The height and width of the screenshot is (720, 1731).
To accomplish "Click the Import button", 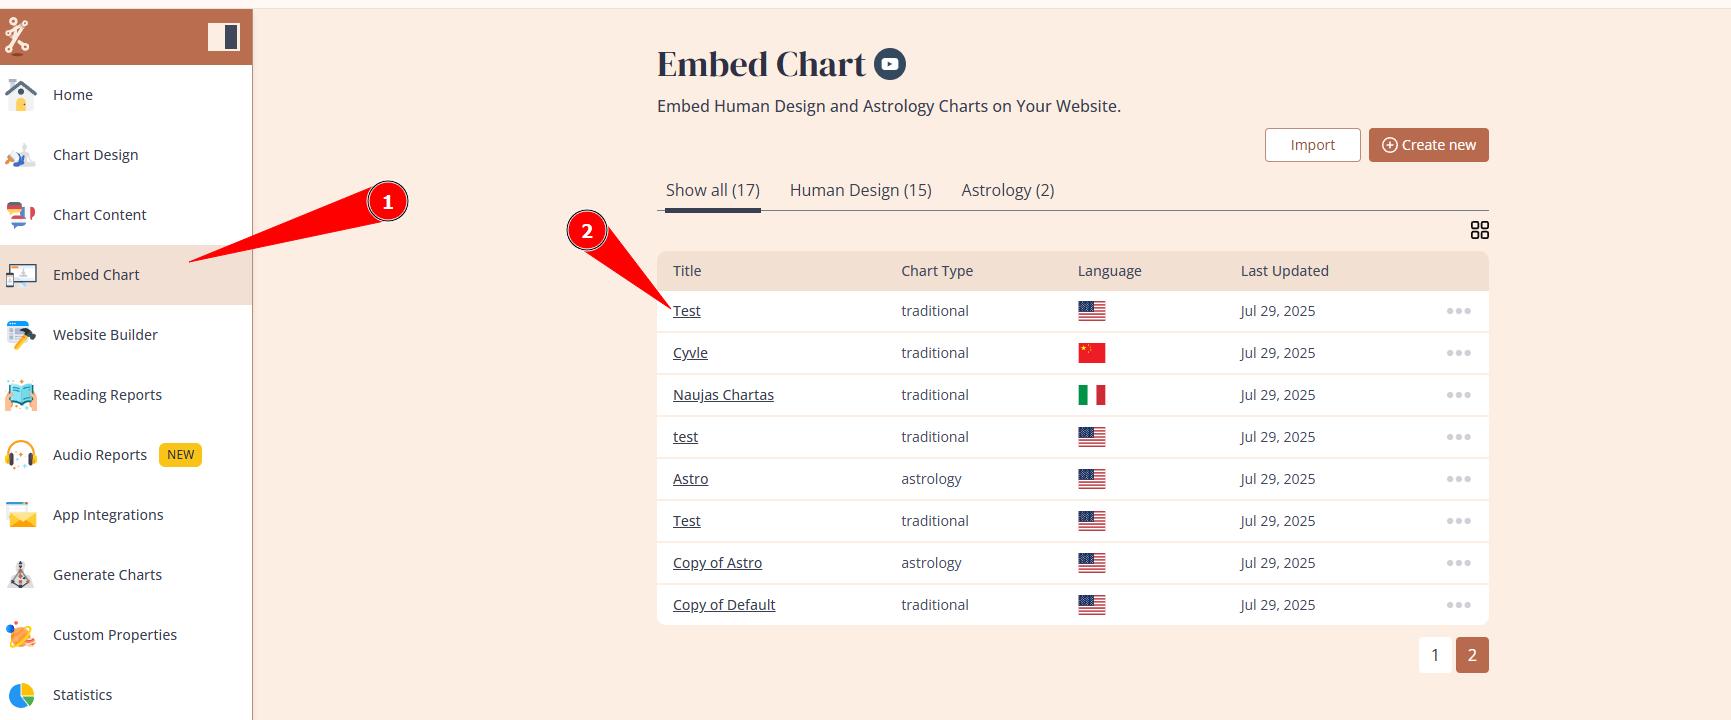I will (1312, 145).
